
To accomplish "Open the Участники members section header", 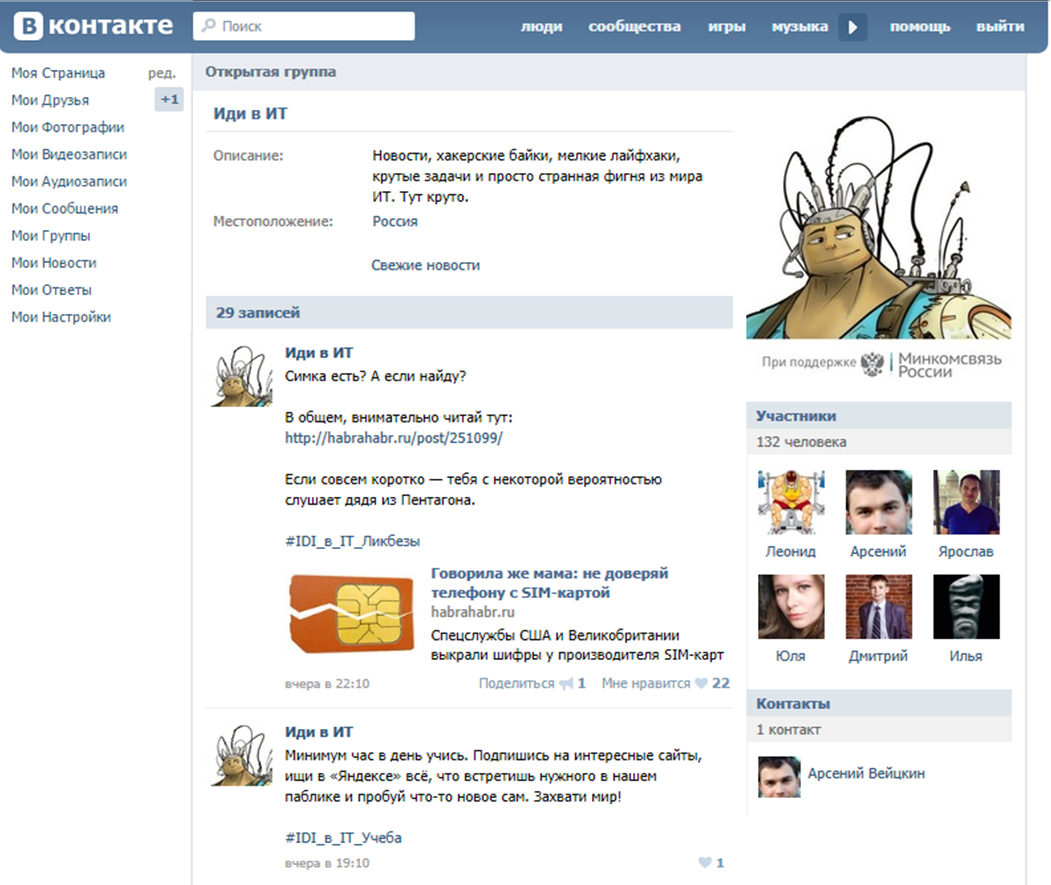I will [x=796, y=416].
